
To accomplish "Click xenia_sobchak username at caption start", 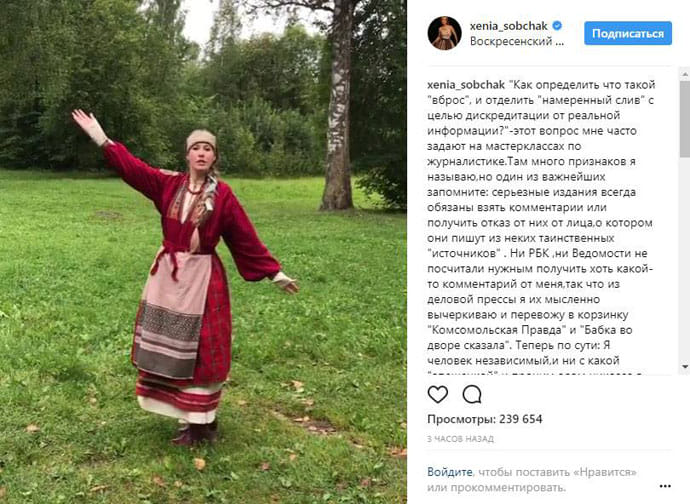I will point(466,85).
